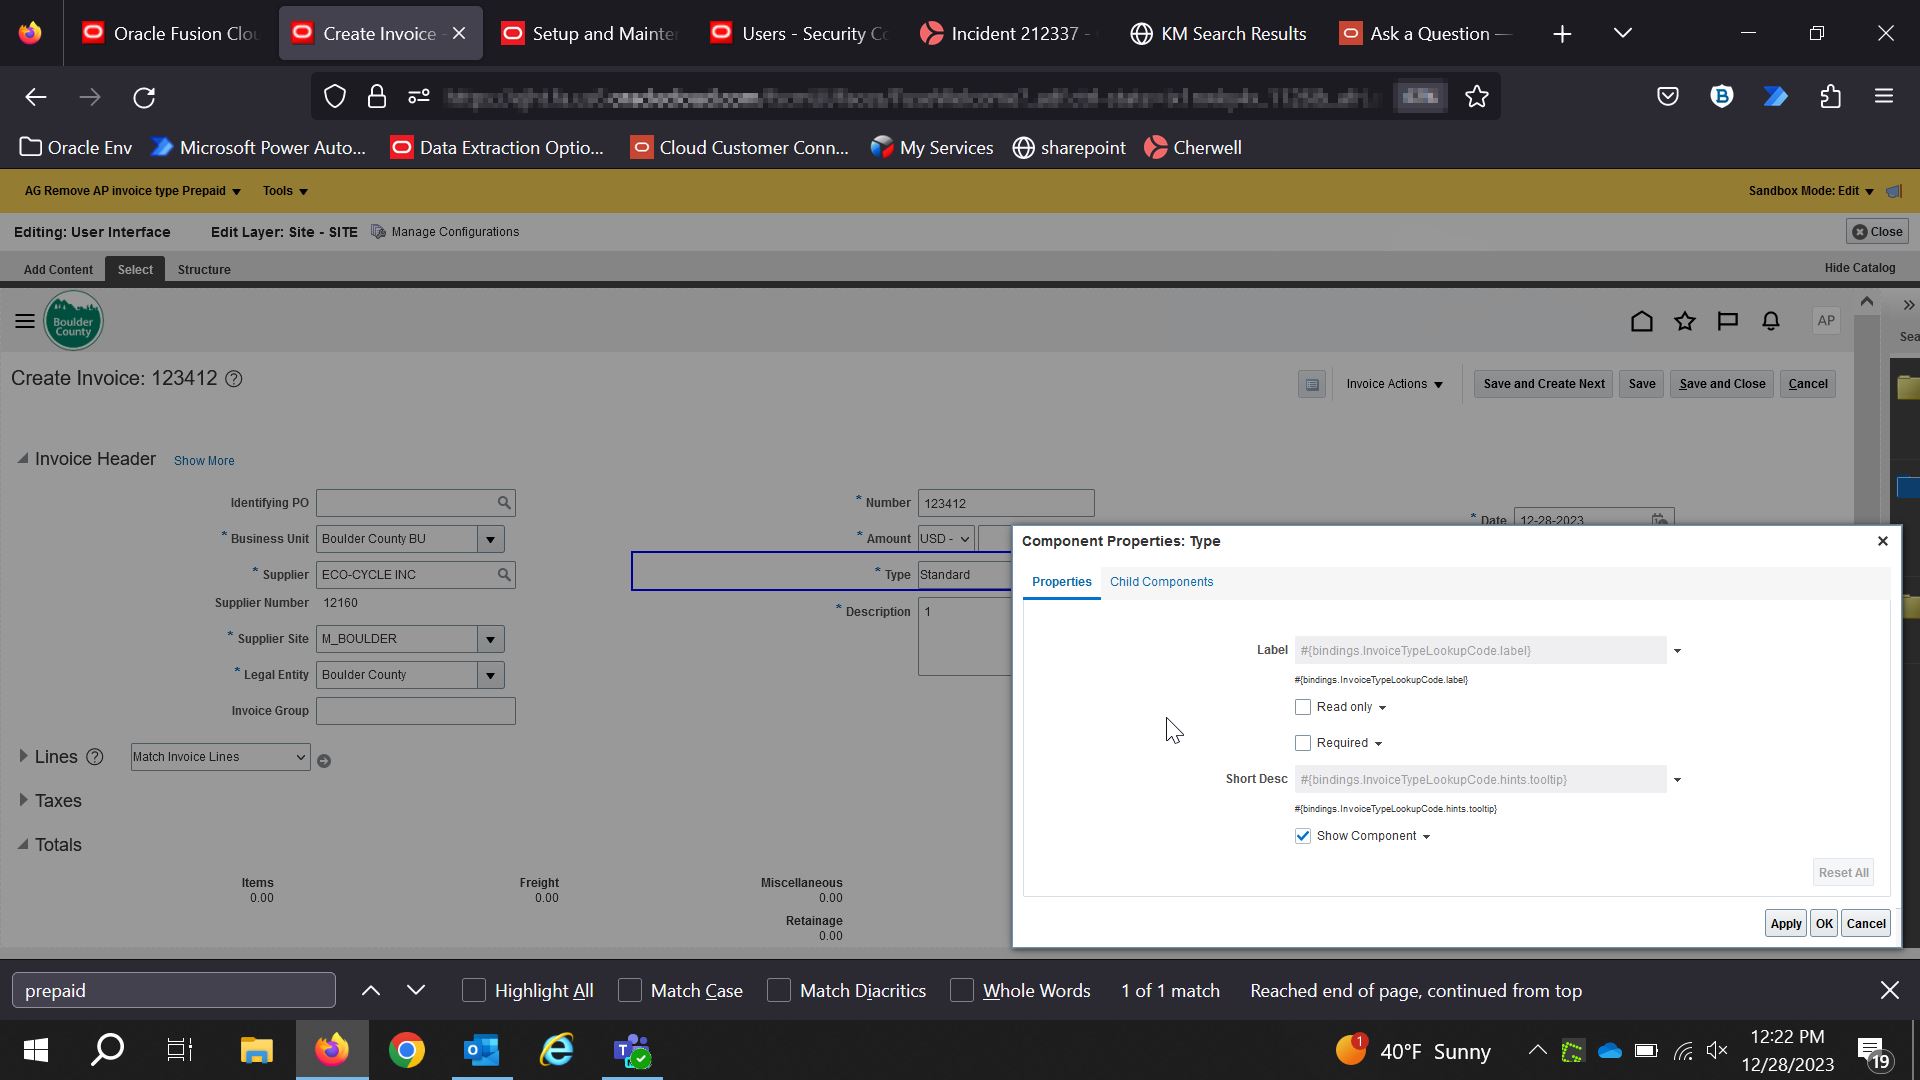Open the Tools menu
This screenshot has width=1920, height=1080.
(284, 190)
